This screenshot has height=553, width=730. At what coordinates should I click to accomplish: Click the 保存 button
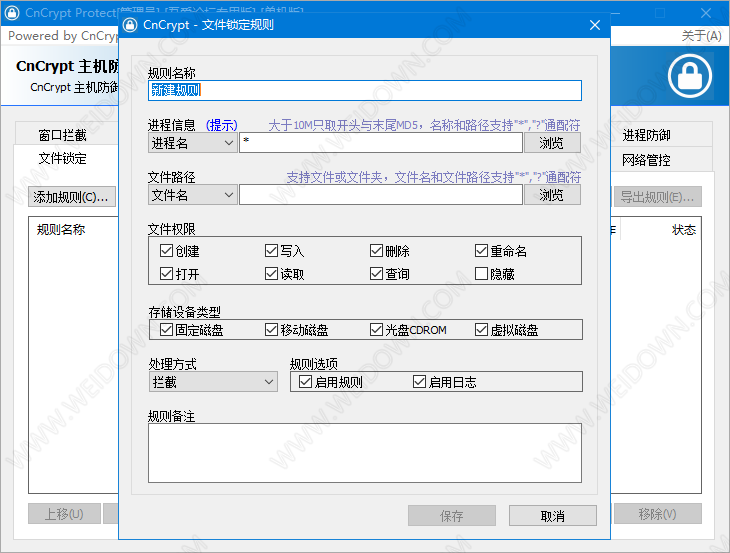(452, 516)
